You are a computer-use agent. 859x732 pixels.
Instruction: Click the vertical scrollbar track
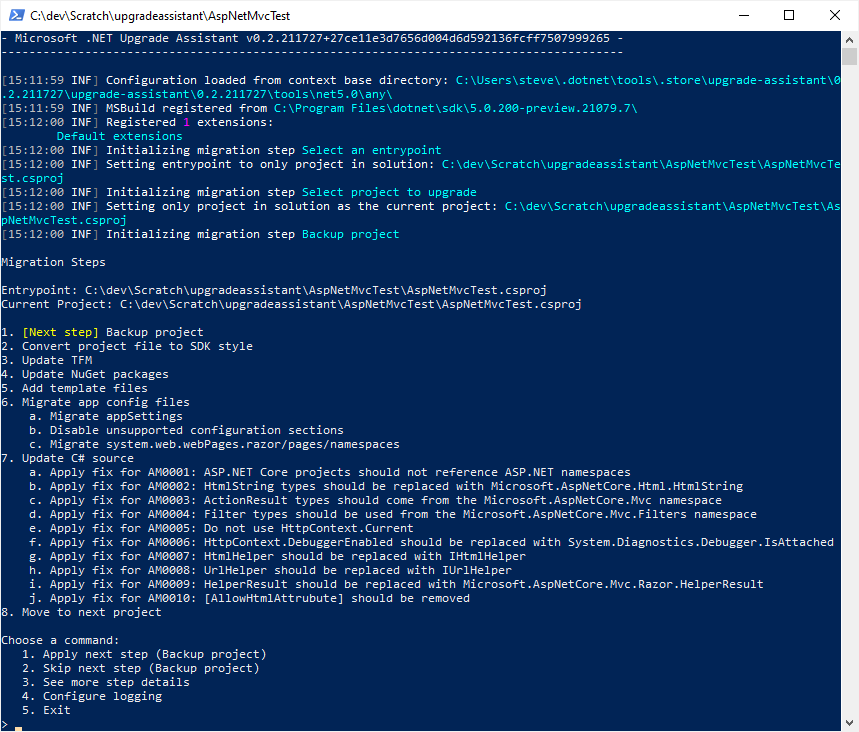point(849,400)
